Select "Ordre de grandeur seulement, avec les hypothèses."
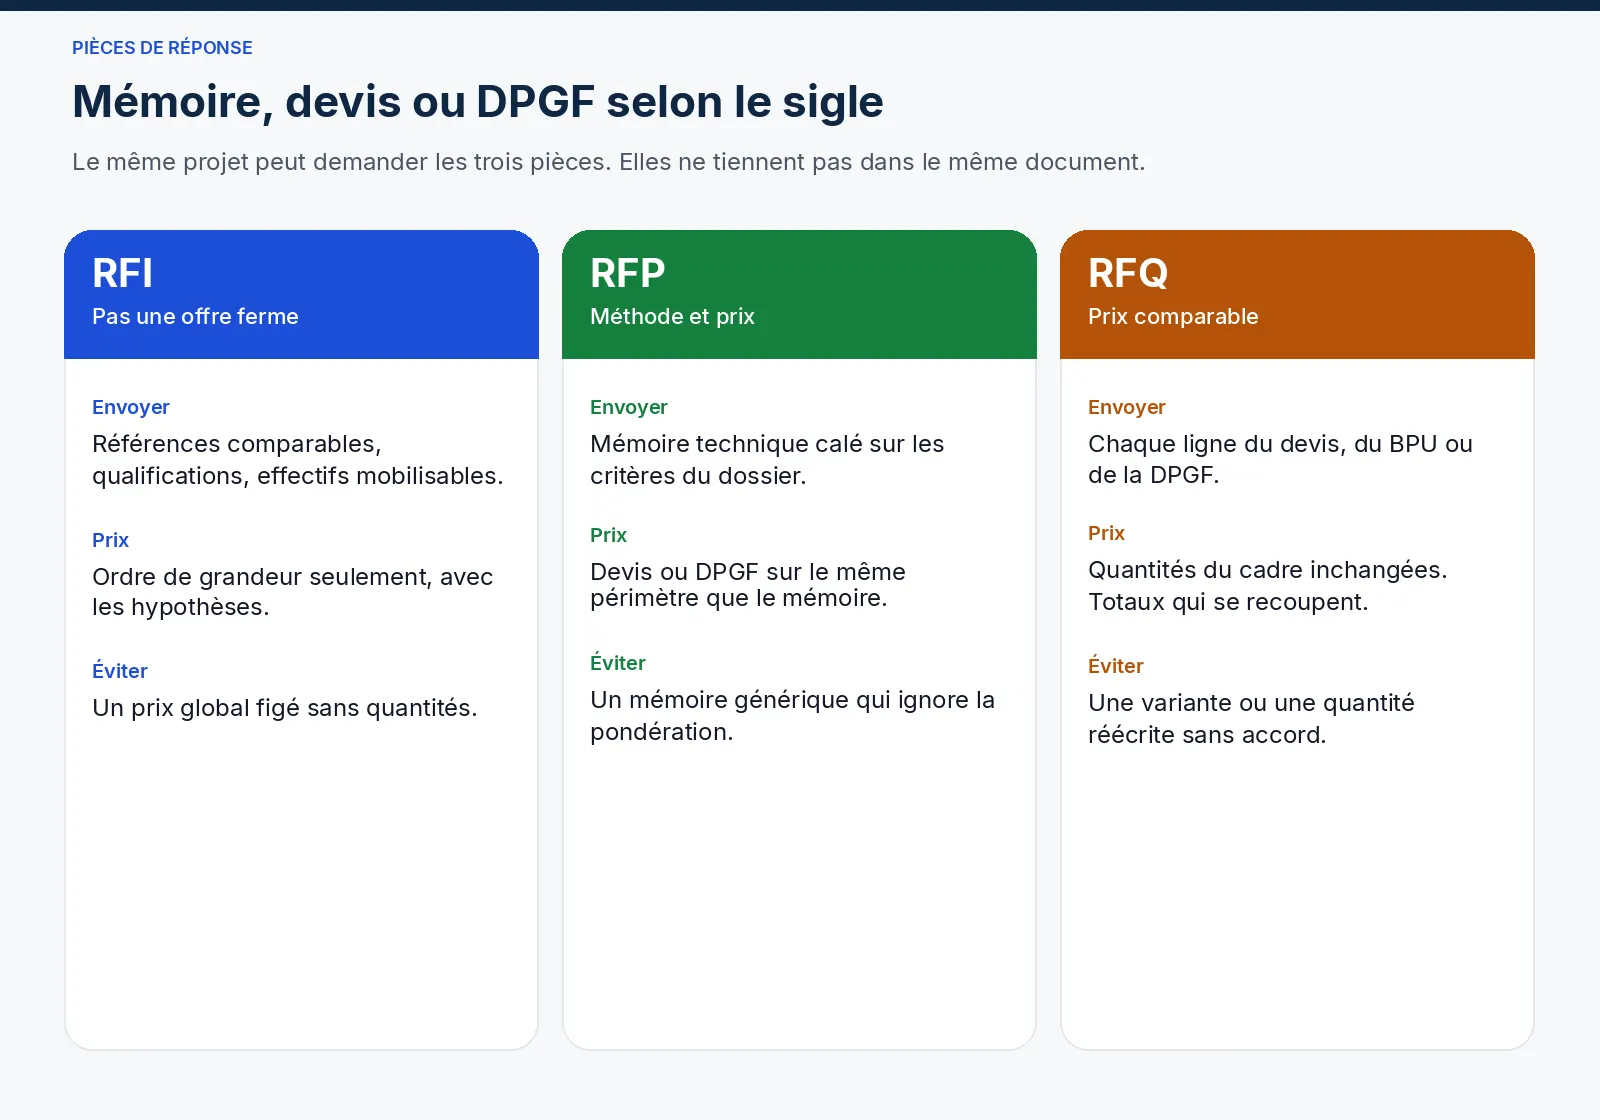 point(293,592)
